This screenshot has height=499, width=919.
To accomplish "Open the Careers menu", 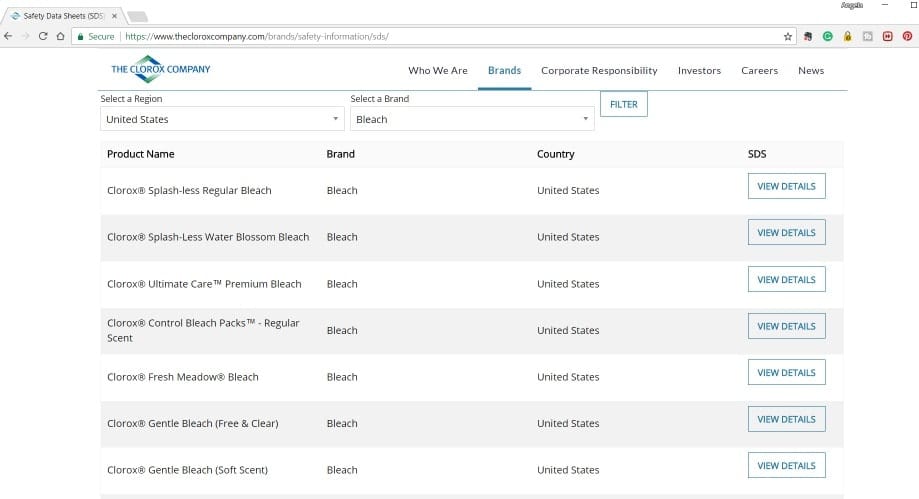I will tap(760, 70).
